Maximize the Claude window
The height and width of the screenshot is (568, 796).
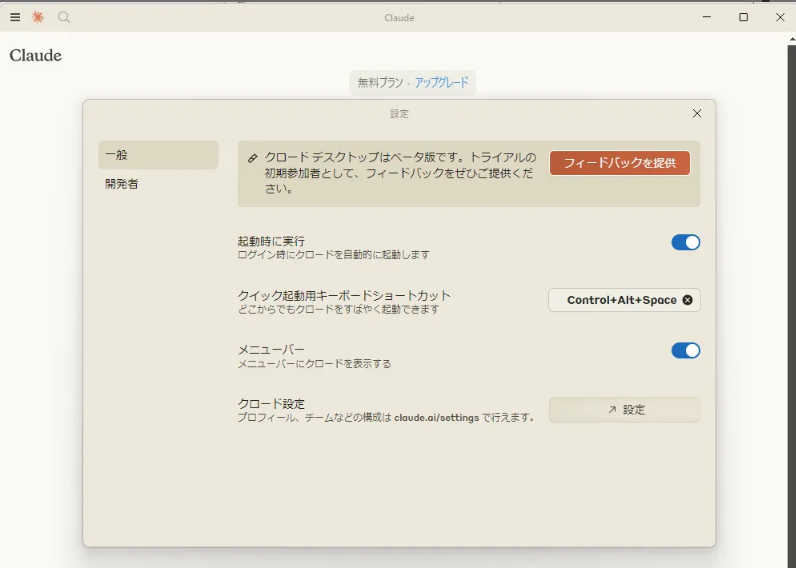(x=743, y=17)
